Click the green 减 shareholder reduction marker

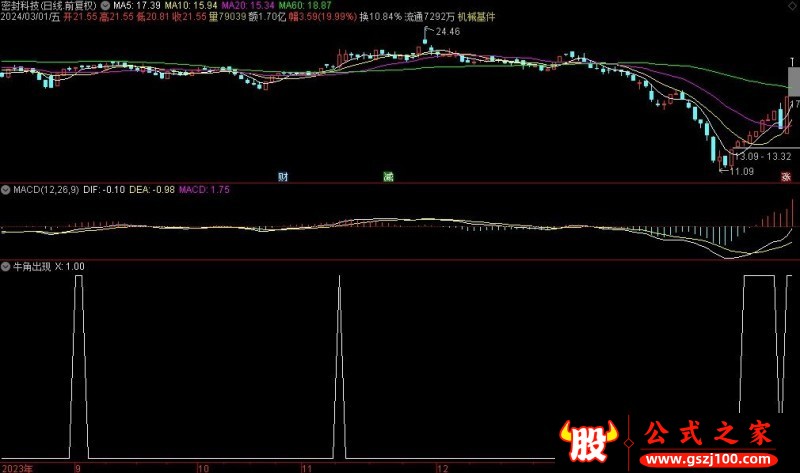(x=388, y=177)
